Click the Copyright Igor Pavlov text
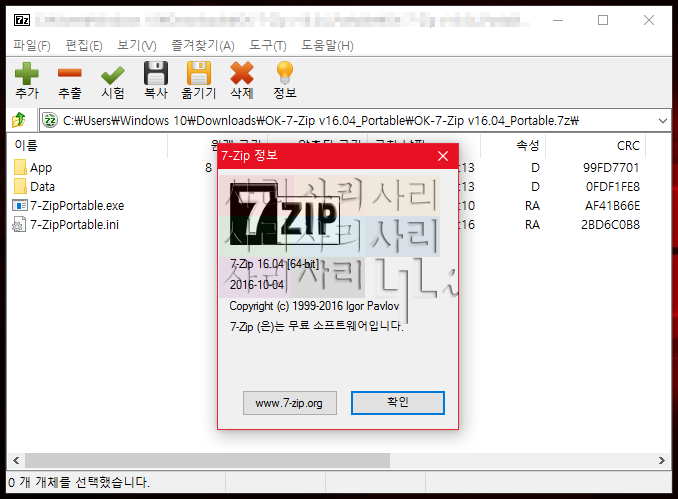This screenshot has width=678, height=499. click(x=314, y=306)
